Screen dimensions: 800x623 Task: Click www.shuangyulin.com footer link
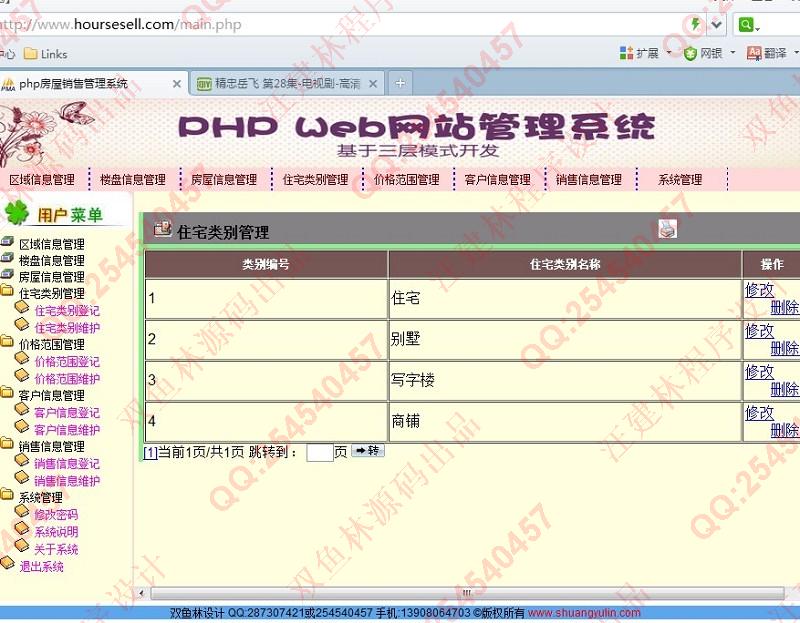click(x=584, y=613)
